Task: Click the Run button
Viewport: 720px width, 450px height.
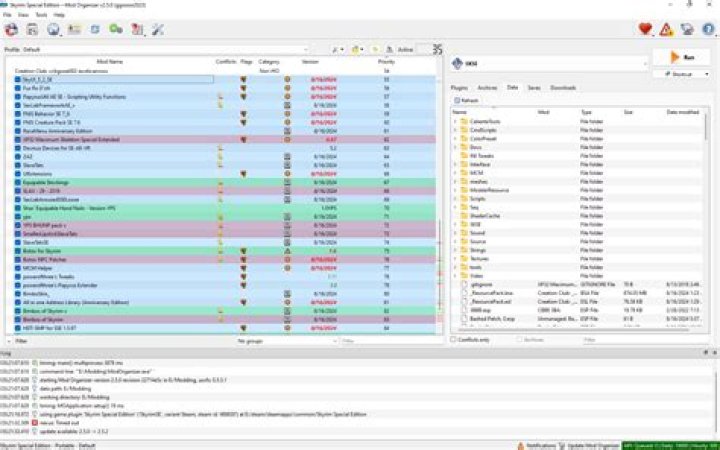Action: [682, 57]
